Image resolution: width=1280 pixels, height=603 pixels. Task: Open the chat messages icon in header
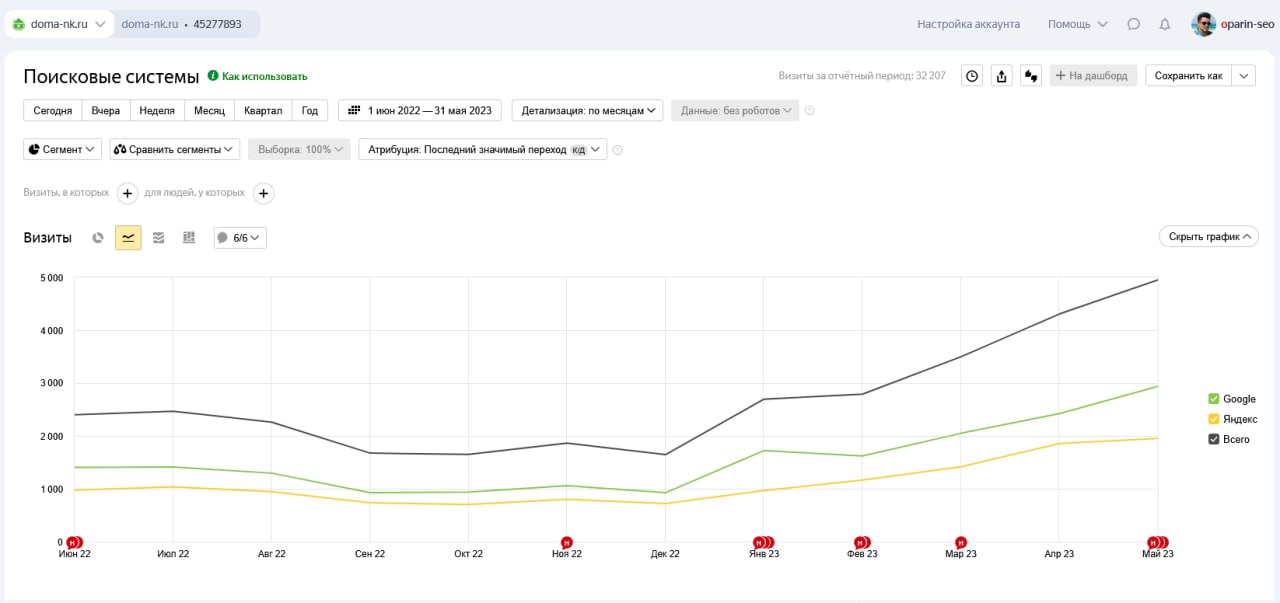pyautogui.click(x=1133, y=24)
